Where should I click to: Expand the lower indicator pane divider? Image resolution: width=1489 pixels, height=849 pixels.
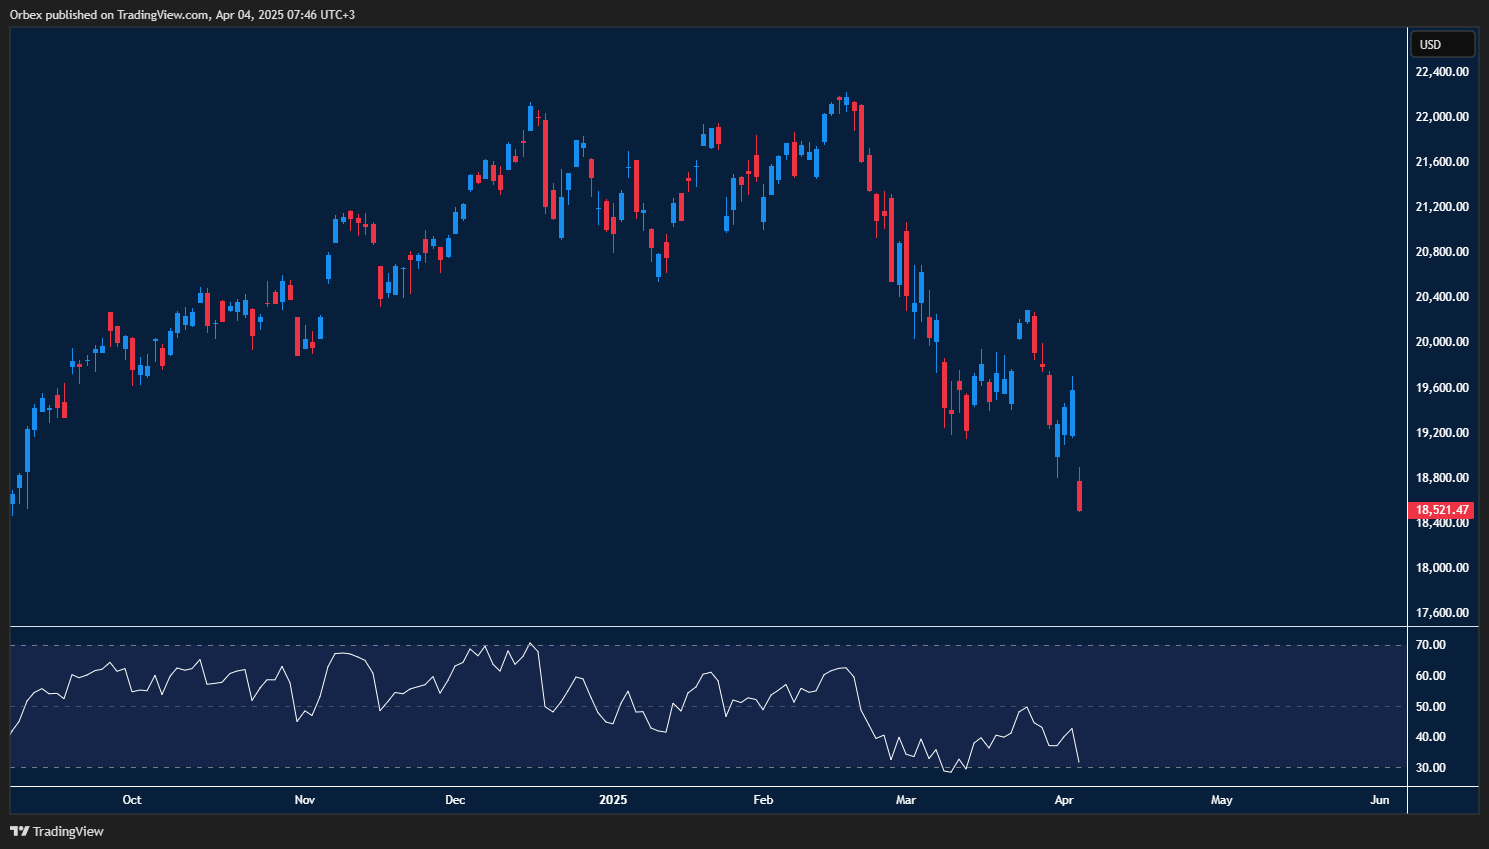pyautogui.click(x=700, y=629)
